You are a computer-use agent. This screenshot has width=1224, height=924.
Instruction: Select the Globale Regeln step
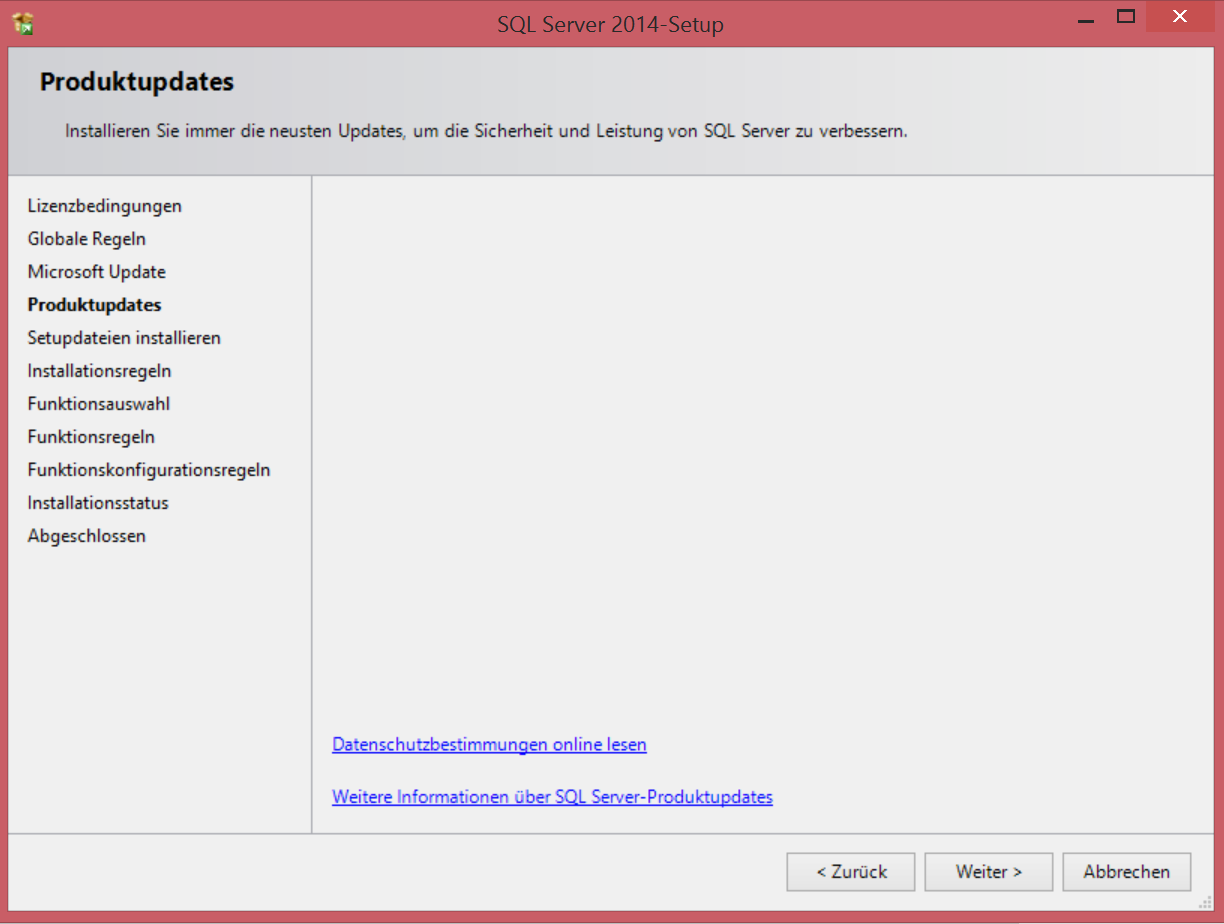[x=87, y=239]
